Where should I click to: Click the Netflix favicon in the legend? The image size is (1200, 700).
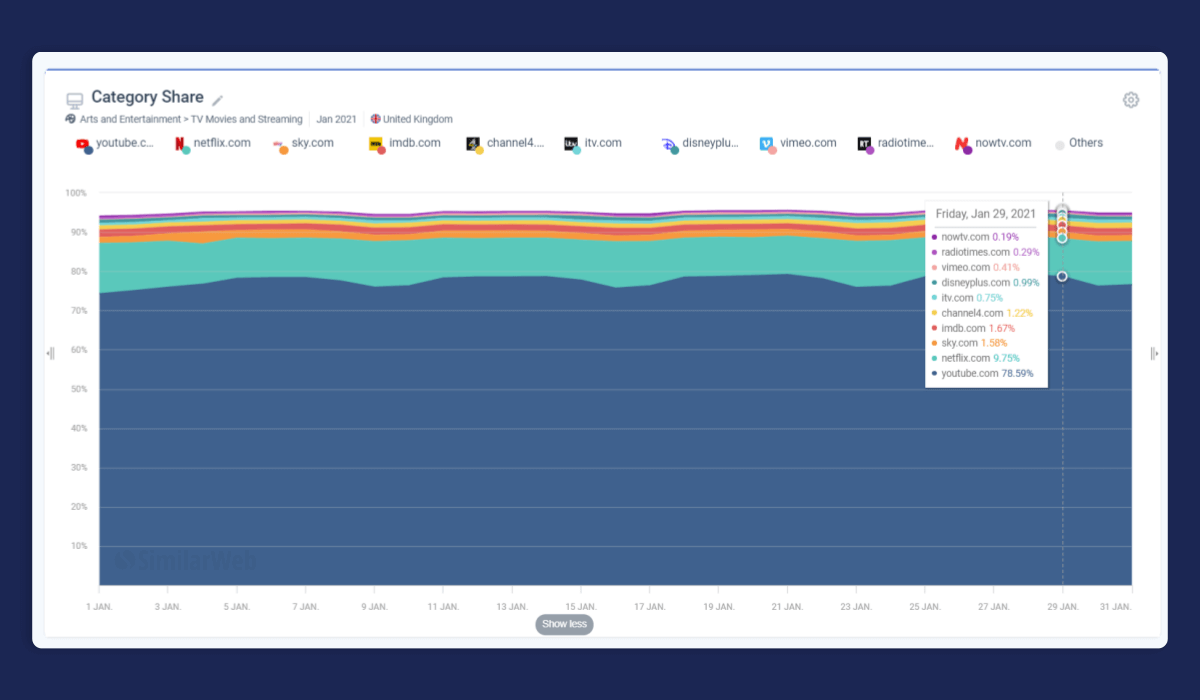180,144
